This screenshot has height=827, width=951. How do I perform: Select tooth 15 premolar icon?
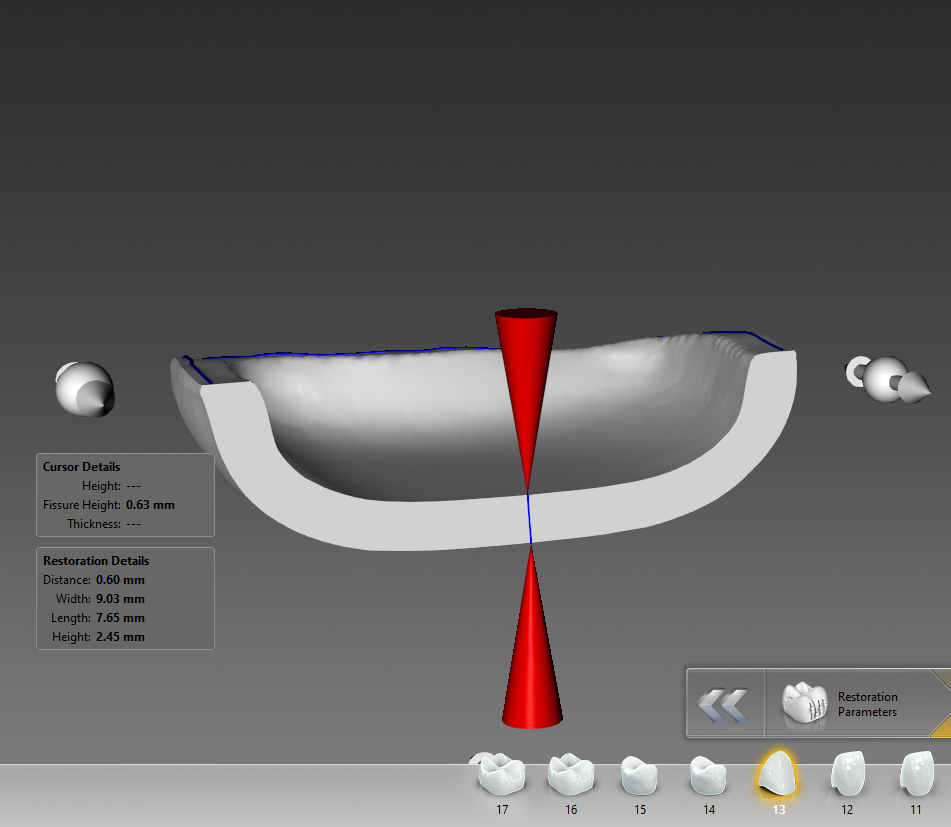[639, 775]
